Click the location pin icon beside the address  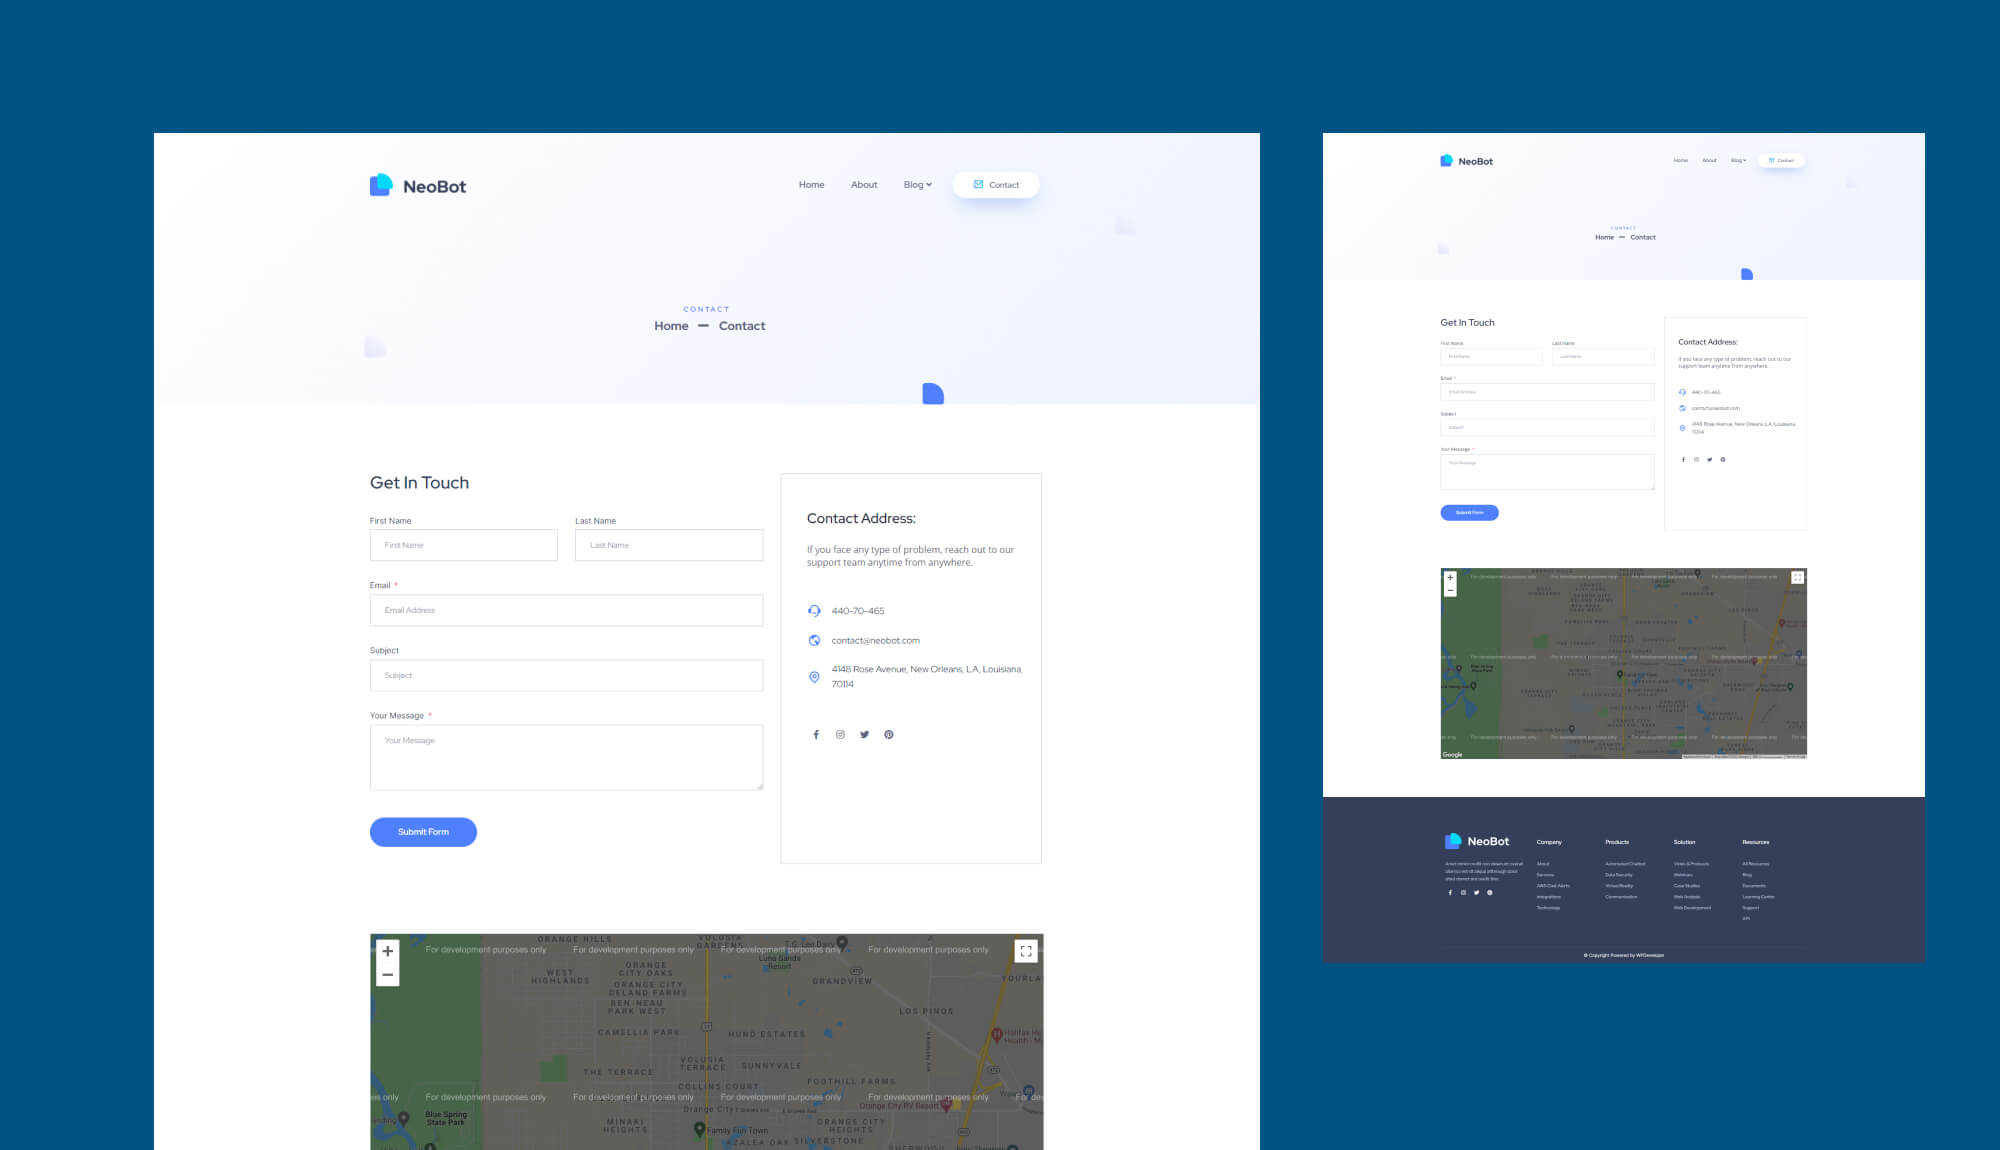click(x=814, y=676)
